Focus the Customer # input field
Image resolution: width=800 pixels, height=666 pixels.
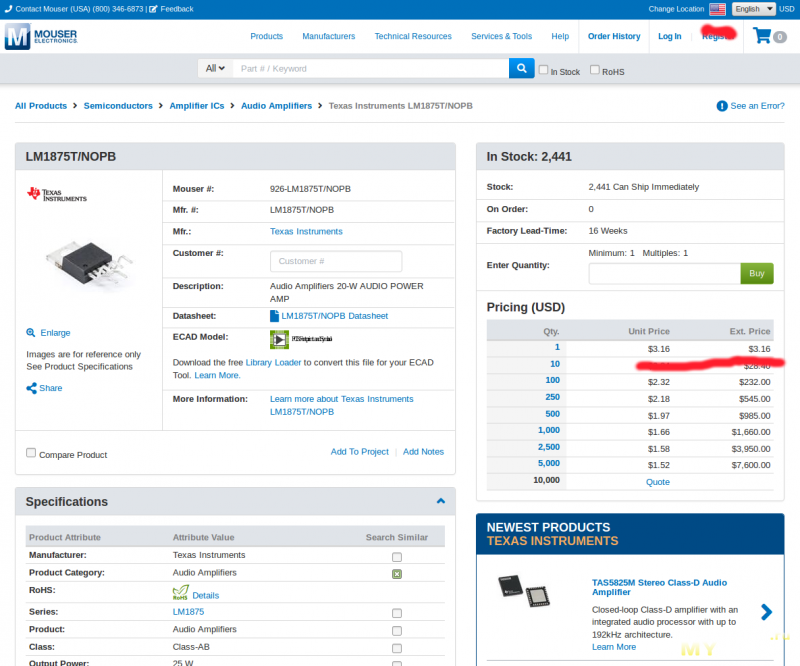[x=336, y=261]
